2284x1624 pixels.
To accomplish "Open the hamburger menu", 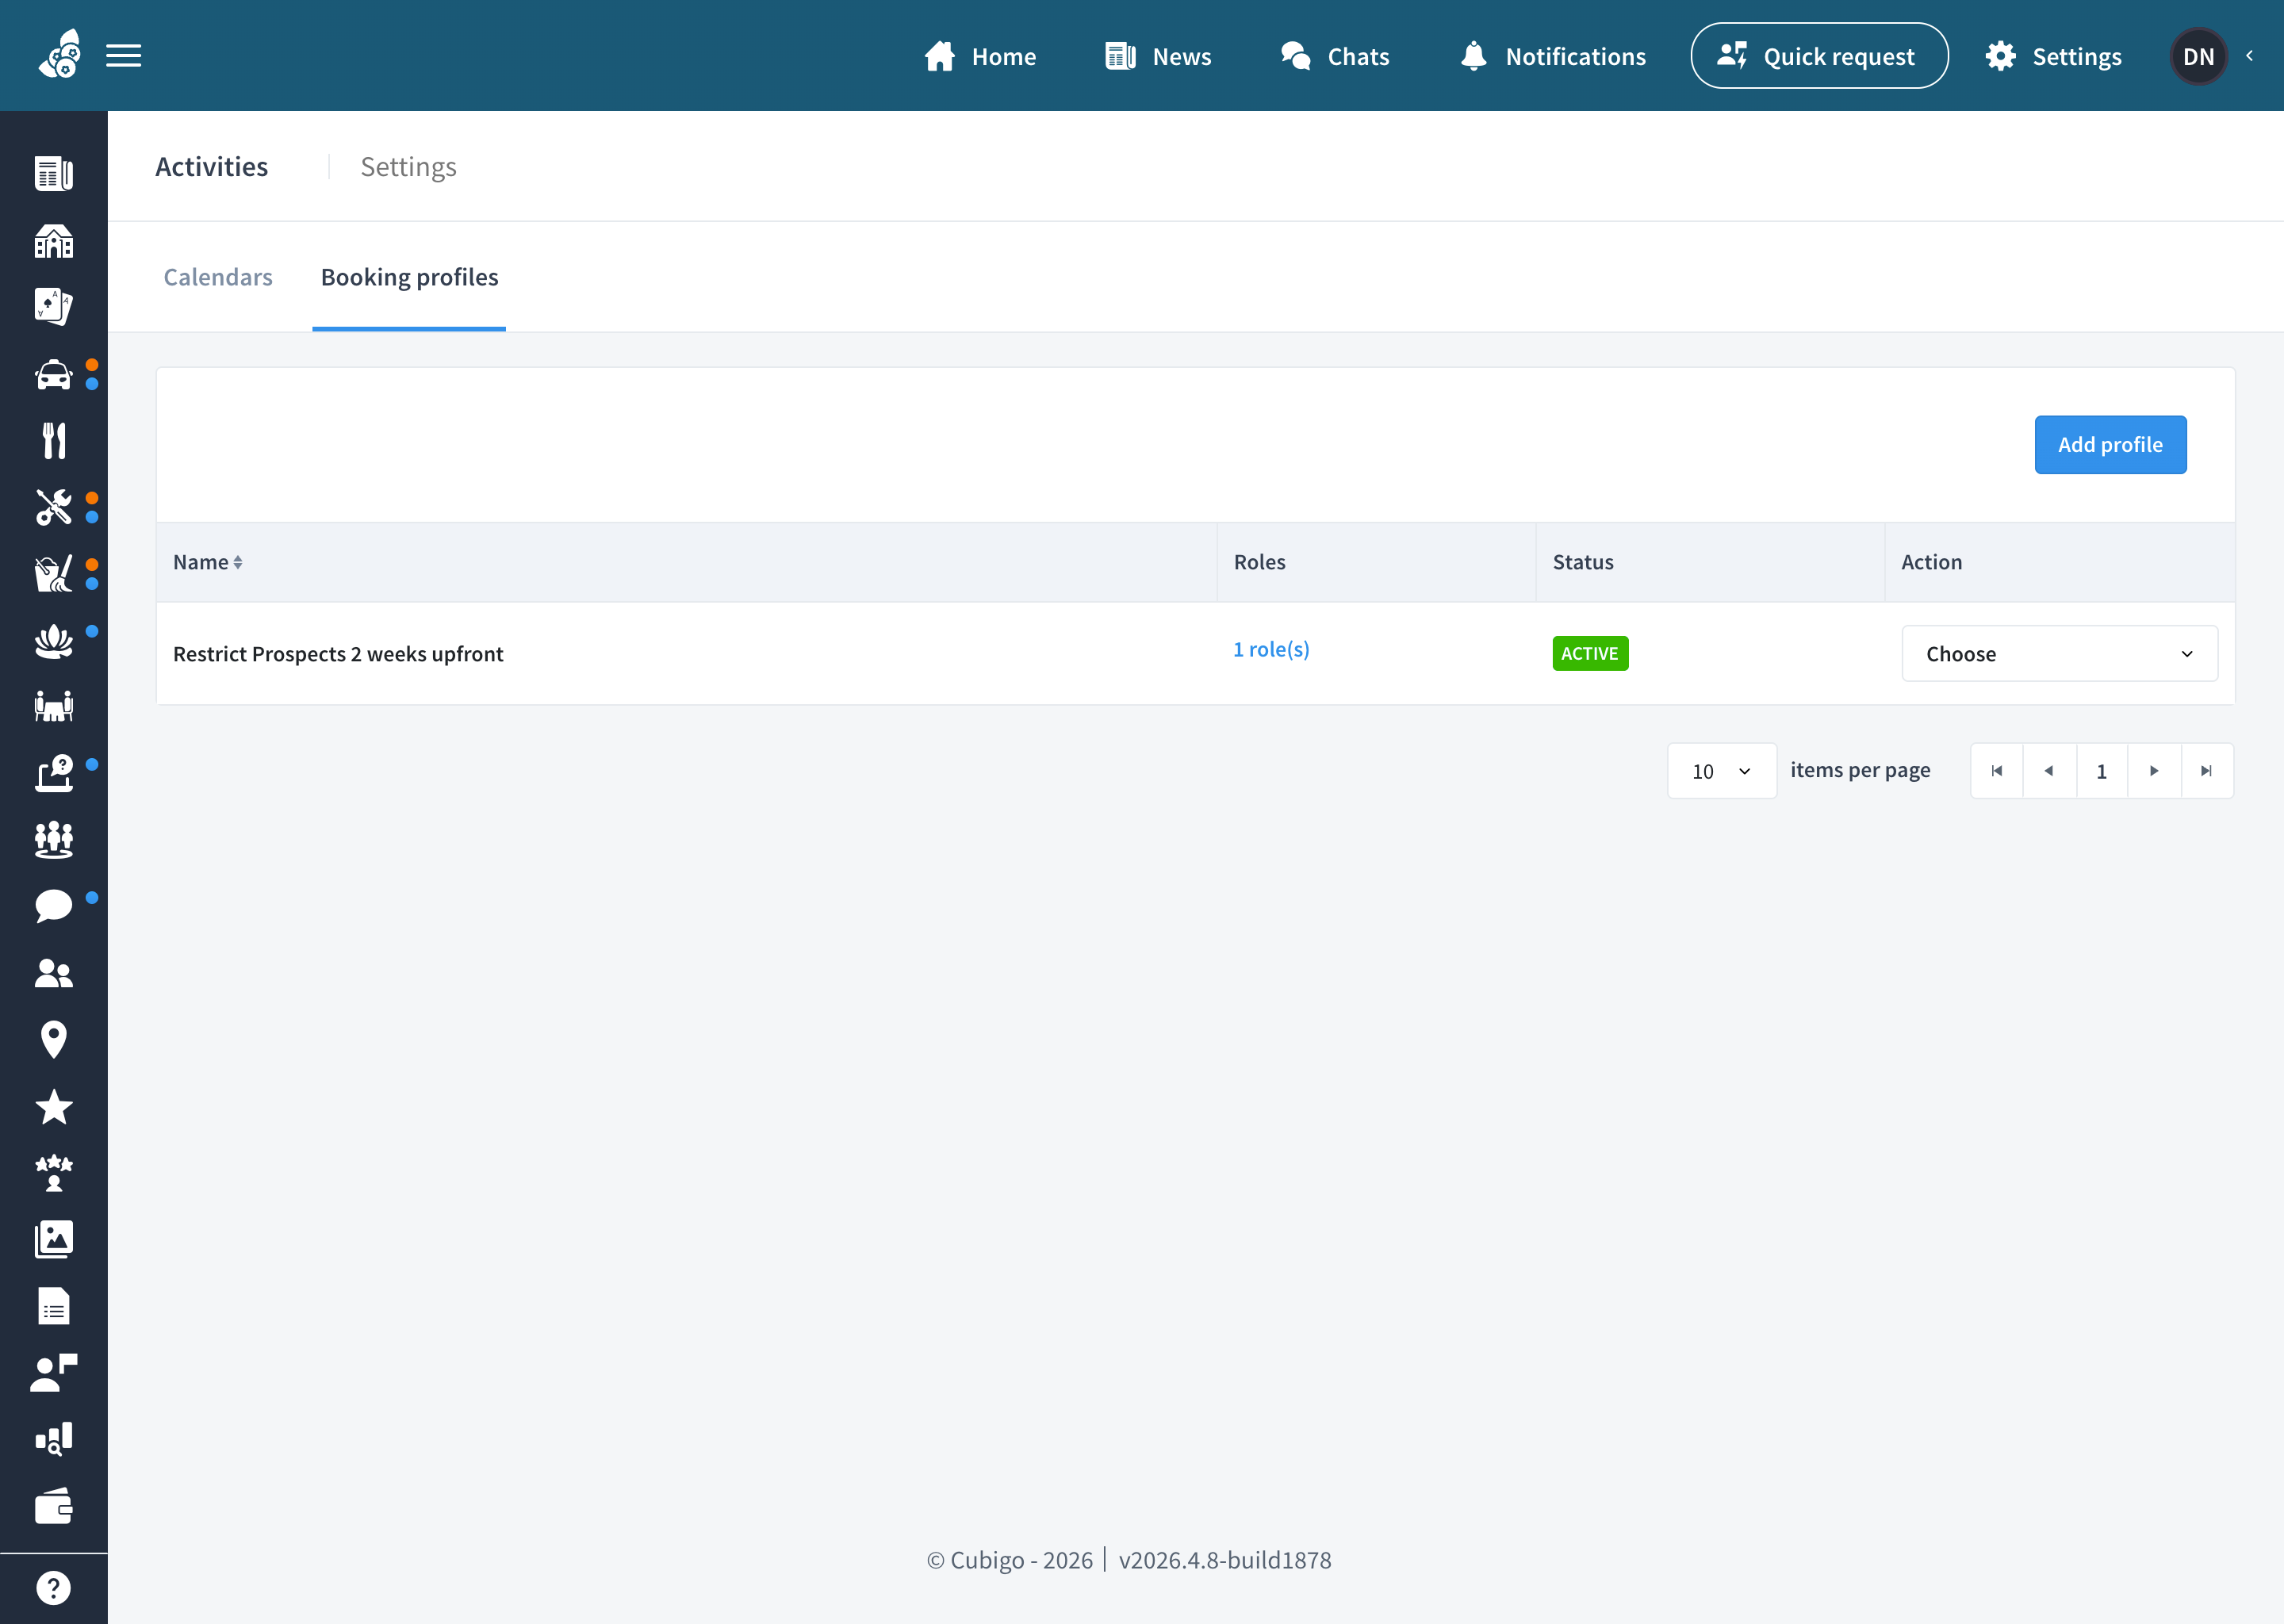I will pyautogui.click(x=123, y=56).
